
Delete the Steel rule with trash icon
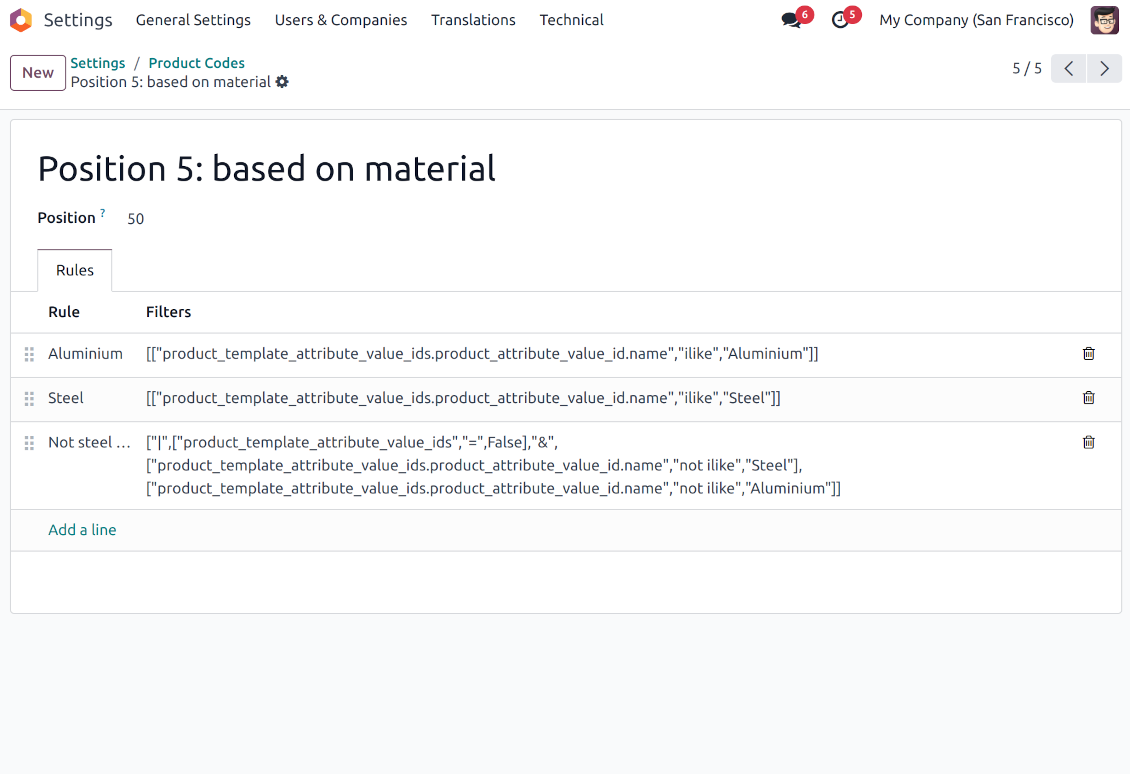pyautogui.click(x=1089, y=398)
